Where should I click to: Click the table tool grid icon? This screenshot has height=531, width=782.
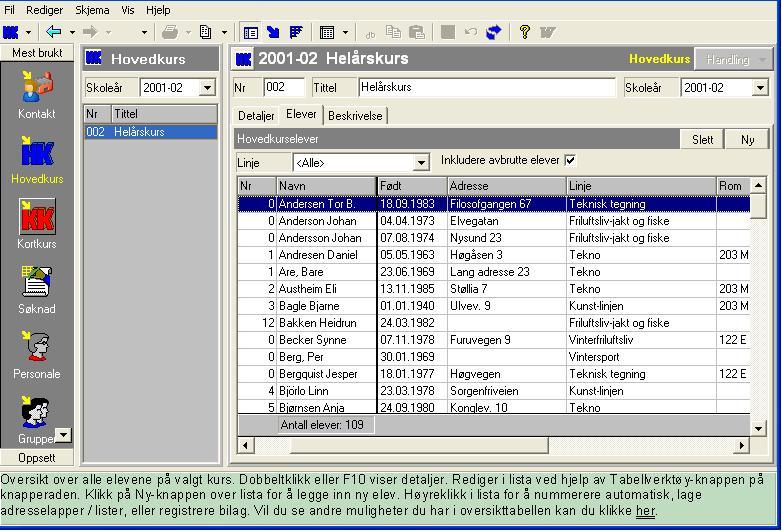[327, 33]
